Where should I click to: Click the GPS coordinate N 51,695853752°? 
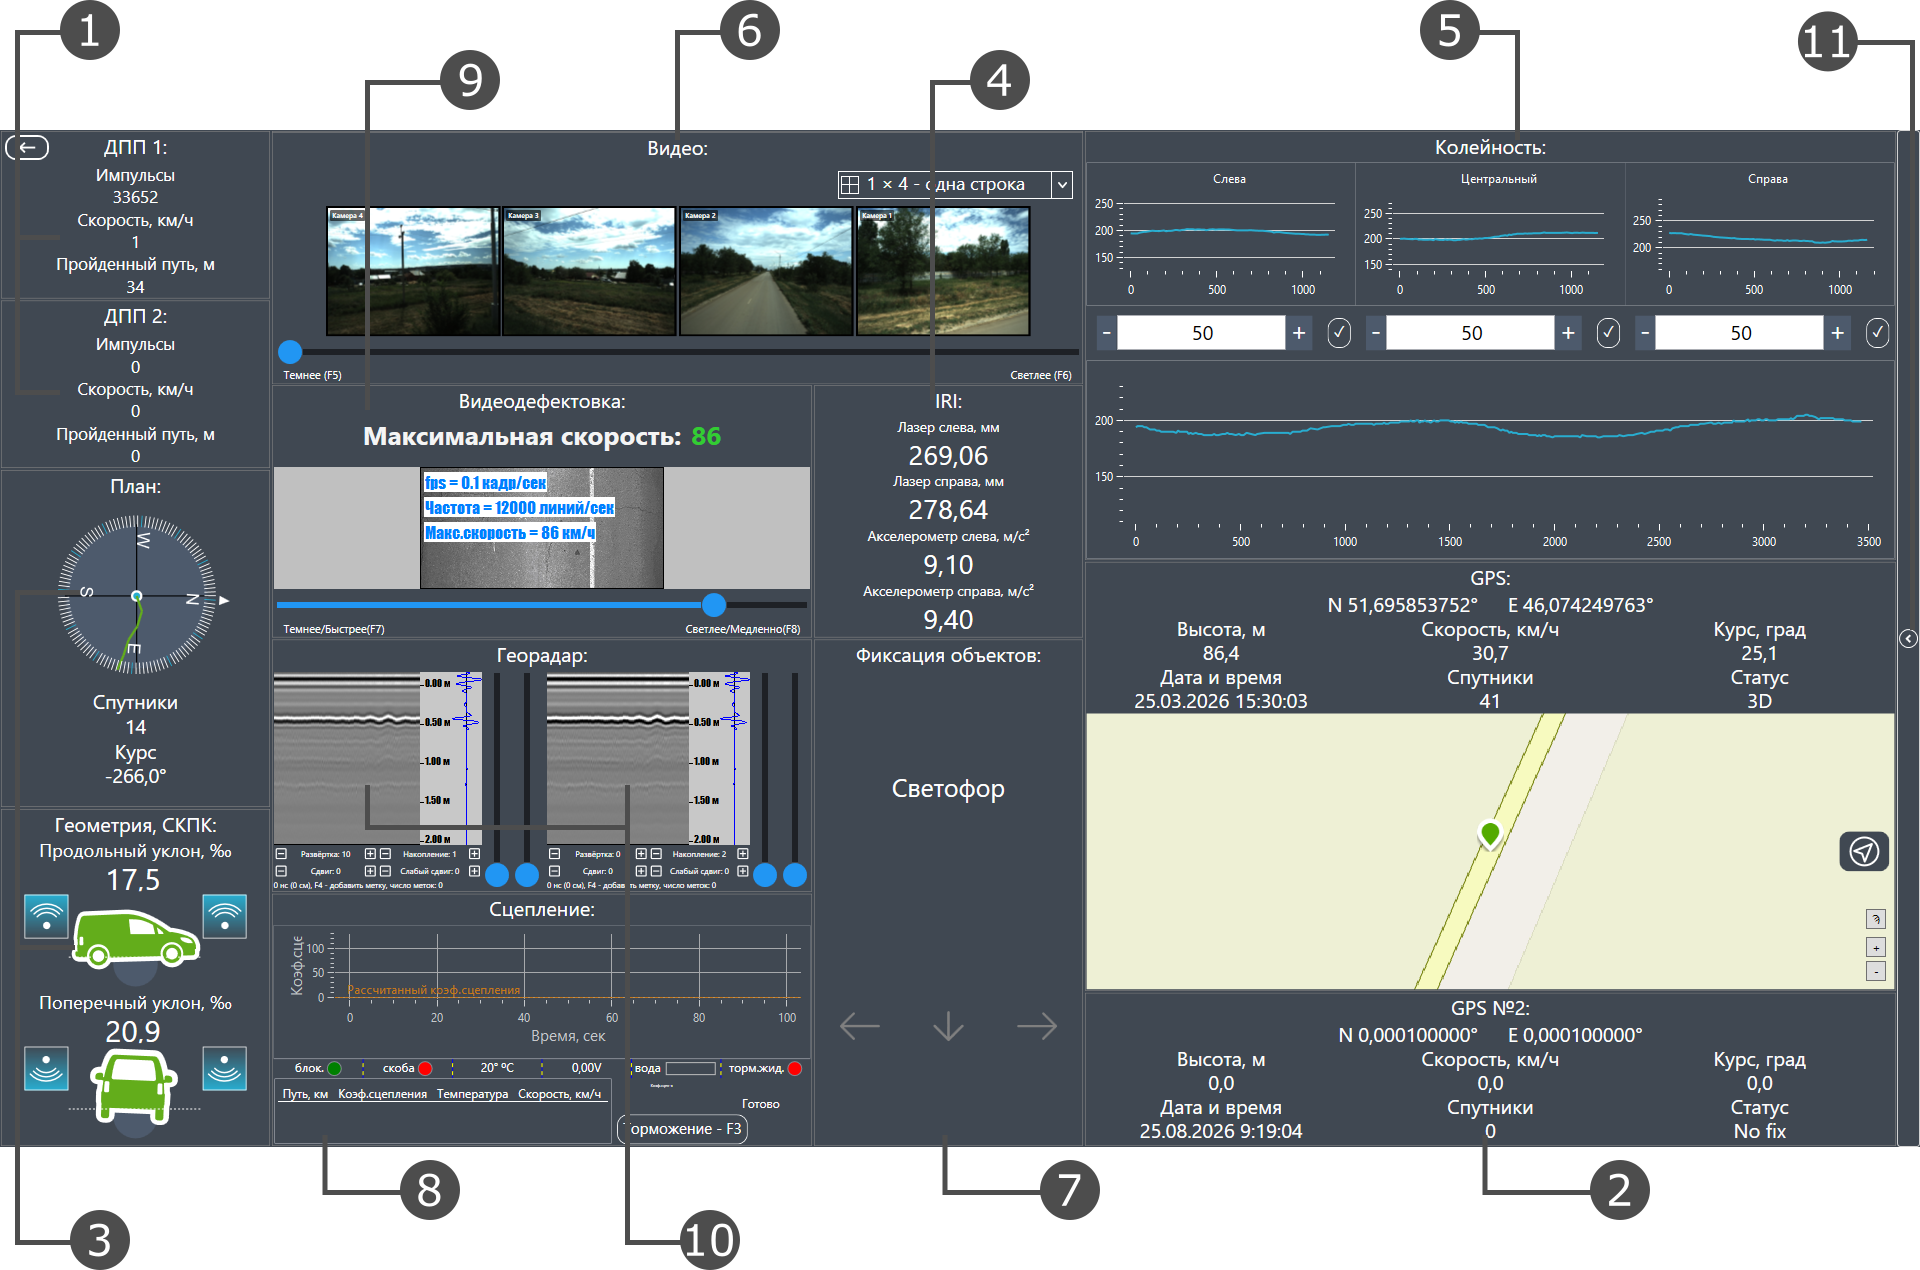click(x=1402, y=605)
